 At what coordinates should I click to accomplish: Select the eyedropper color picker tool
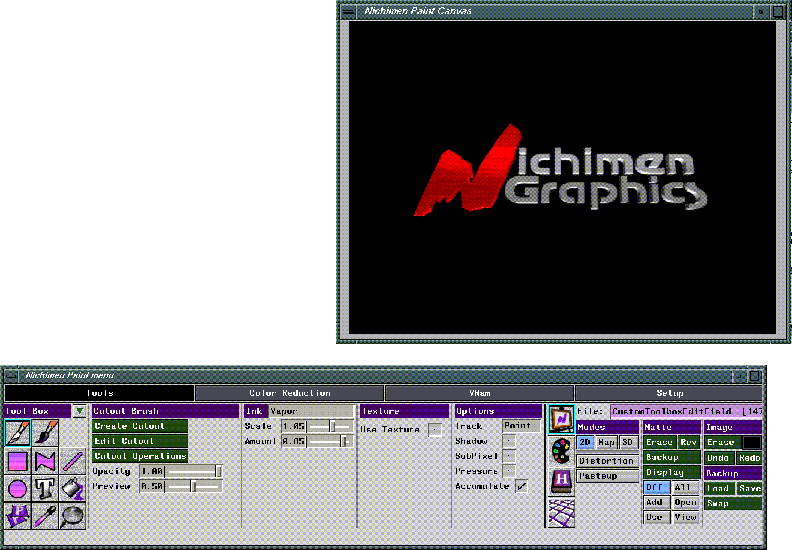click(x=45, y=516)
